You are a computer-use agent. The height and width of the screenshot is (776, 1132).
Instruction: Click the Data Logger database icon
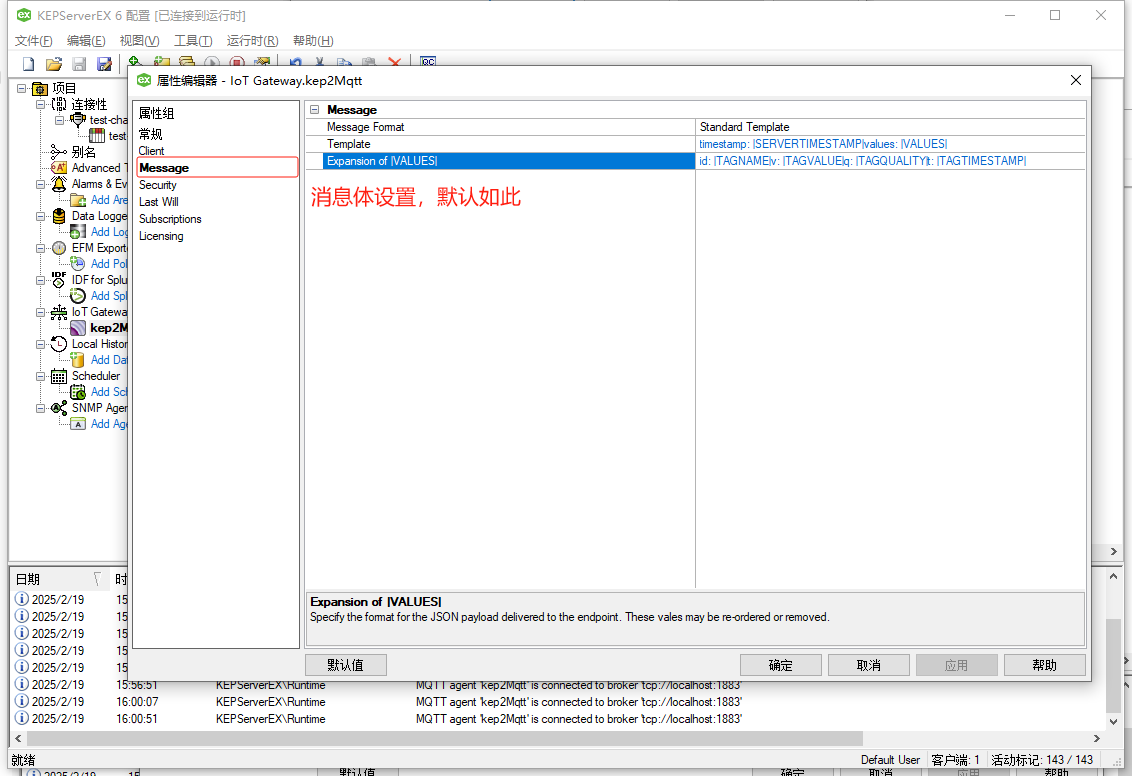[59, 216]
